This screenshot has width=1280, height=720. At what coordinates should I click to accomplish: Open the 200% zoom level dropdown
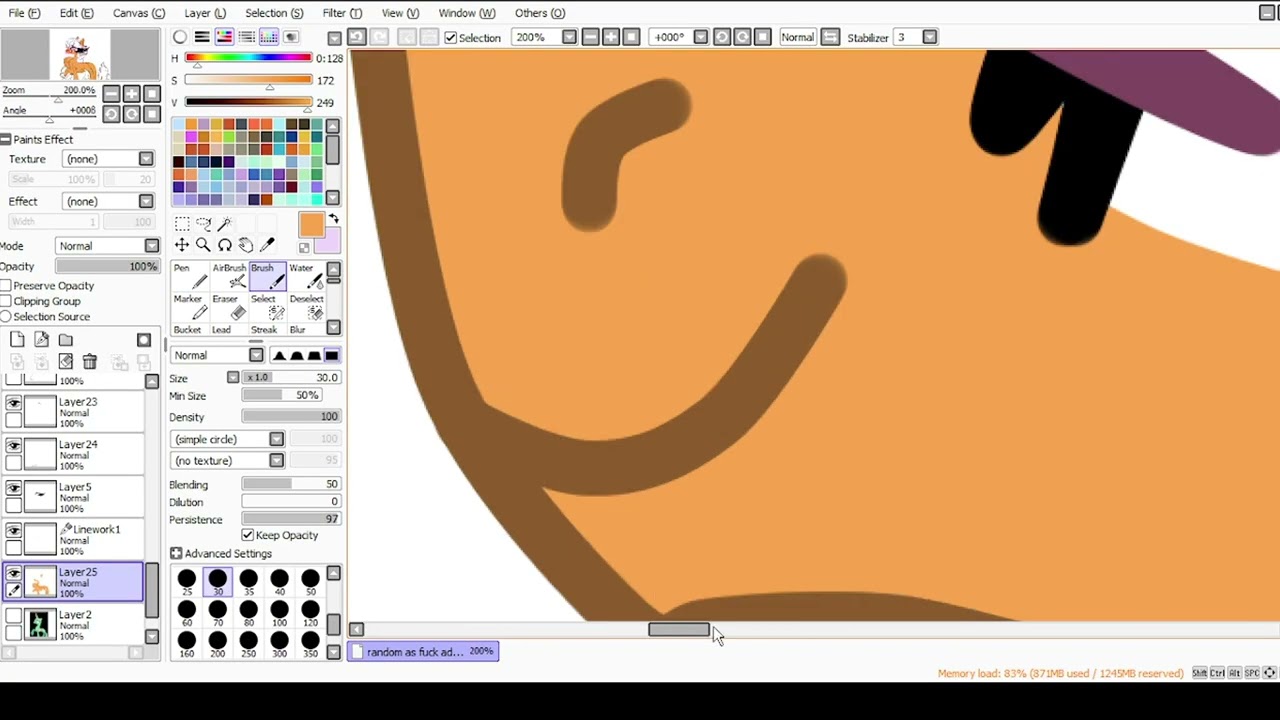click(x=569, y=37)
